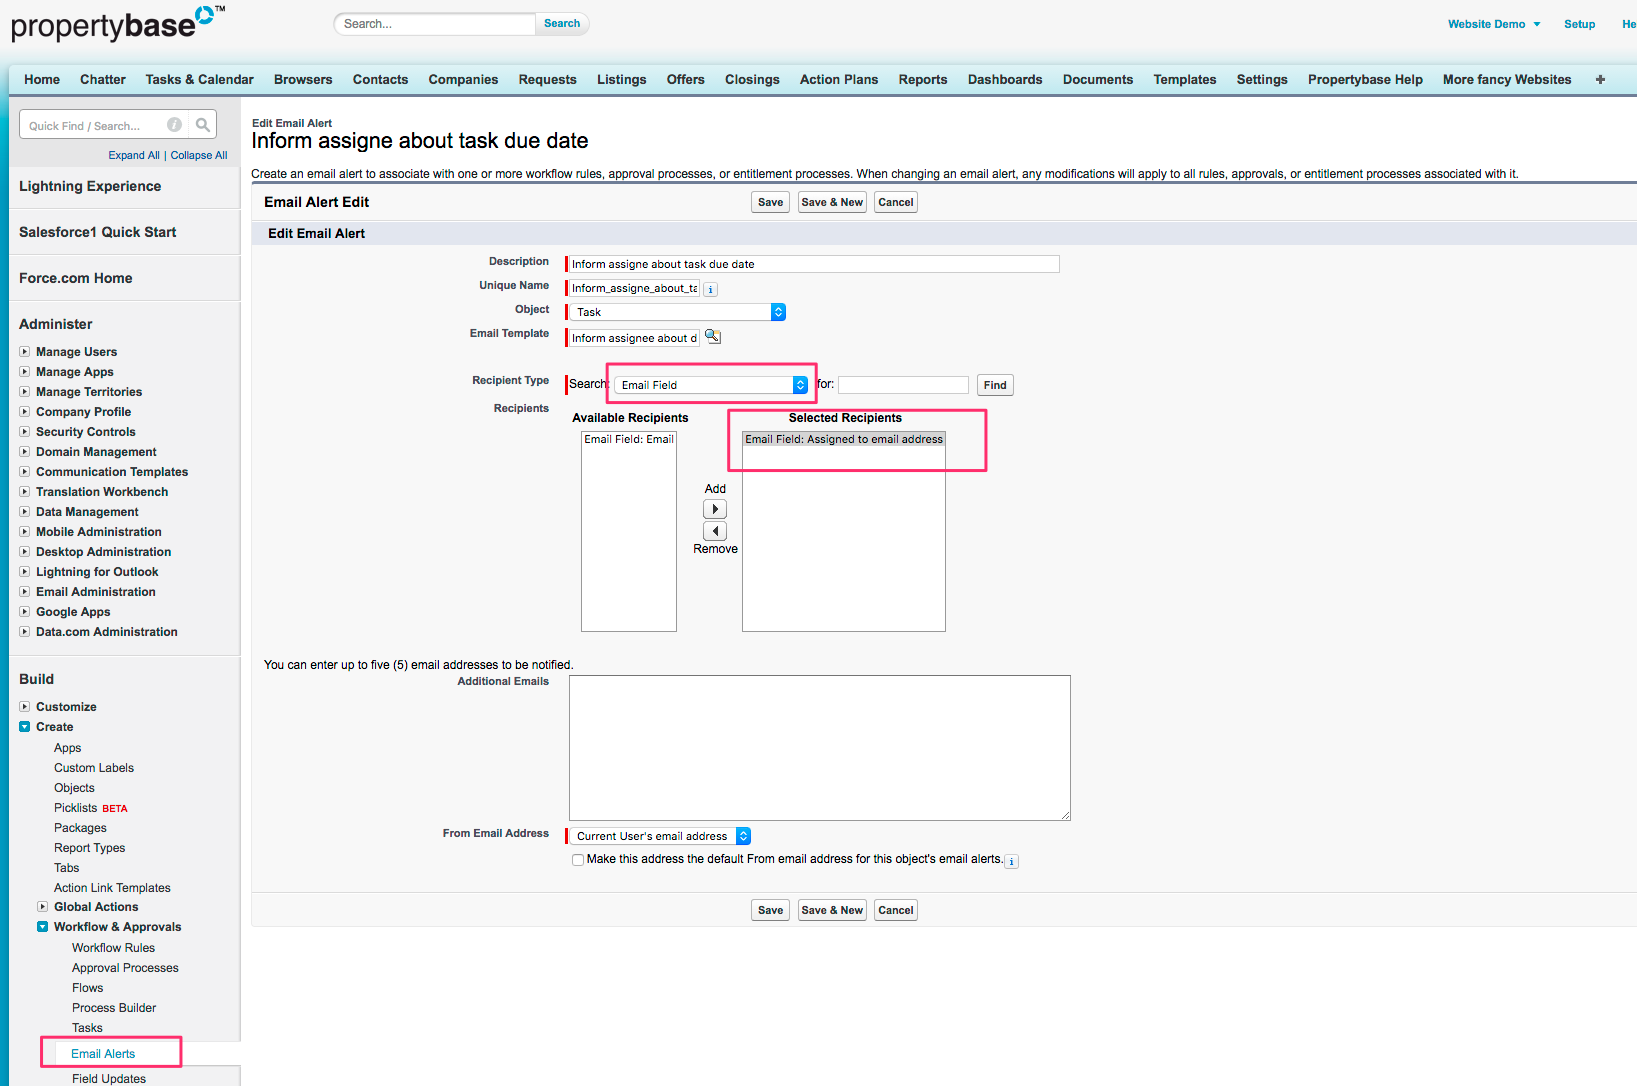Open the Dashboards tab

(x=1005, y=79)
